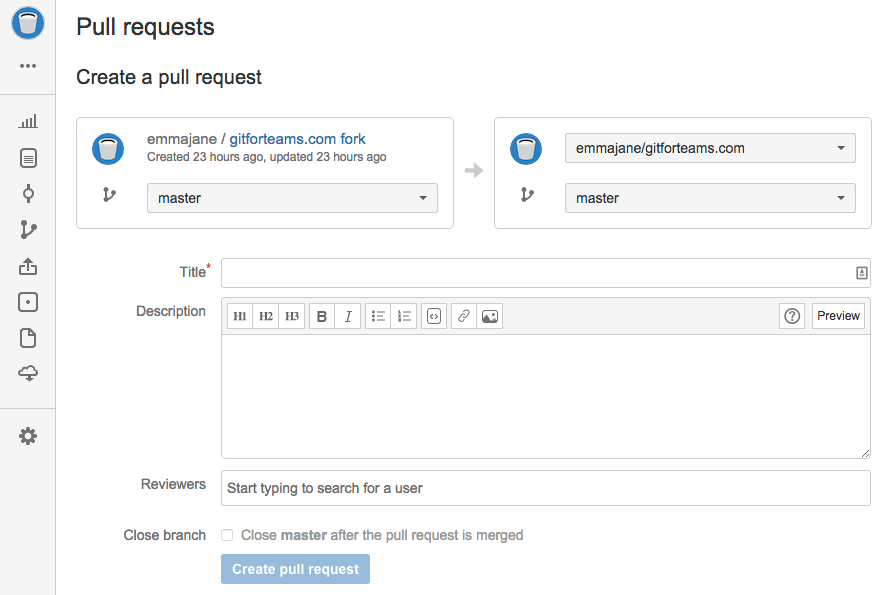Image resolution: width=879 pixels, height=595 pixels.
Task: Insert an image into the description
Action: pyautogui.click(x=489, y=316)
